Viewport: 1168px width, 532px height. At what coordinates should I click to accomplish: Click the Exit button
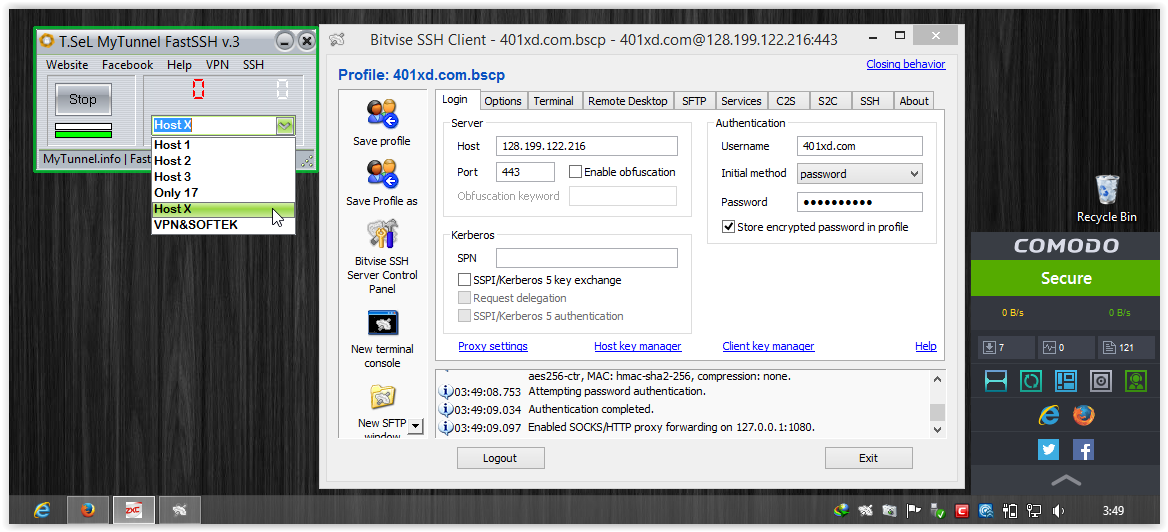[x=869, y=458]
